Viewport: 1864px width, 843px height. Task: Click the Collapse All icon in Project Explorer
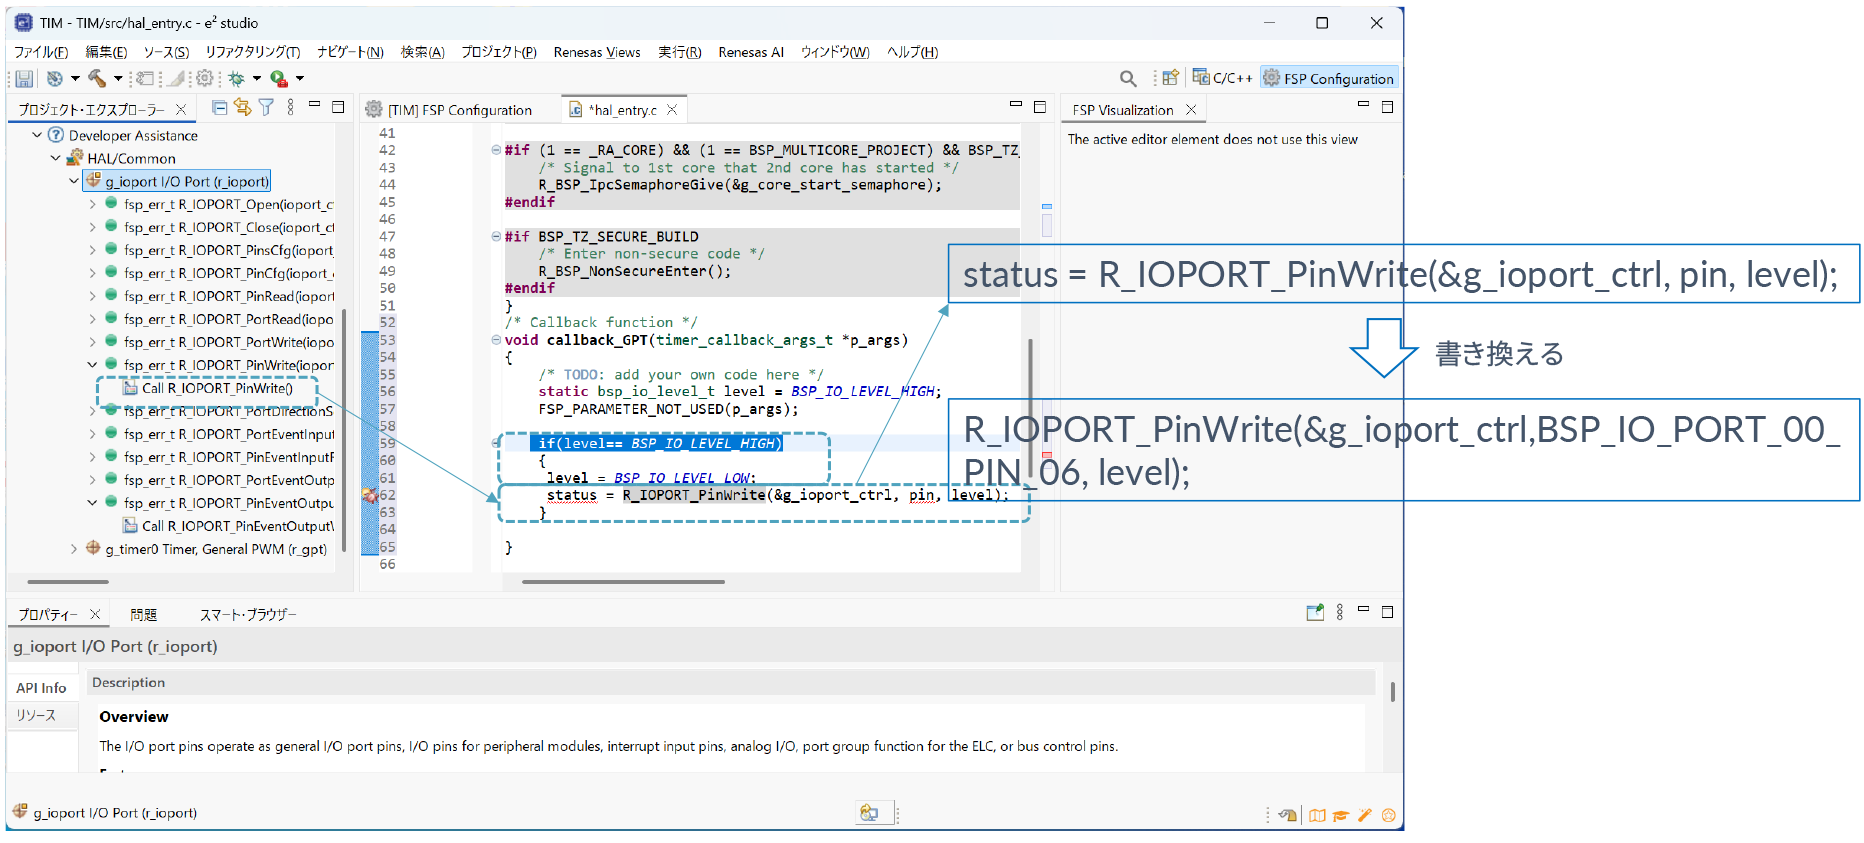point(220,107)
